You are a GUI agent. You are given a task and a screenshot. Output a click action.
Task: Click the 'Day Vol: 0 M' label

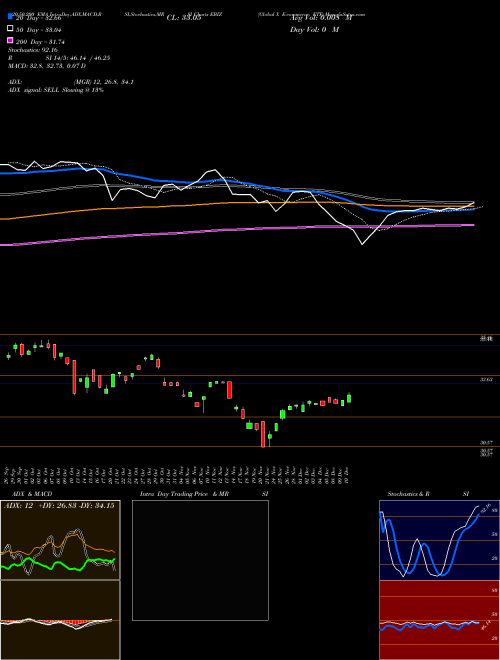314,30
